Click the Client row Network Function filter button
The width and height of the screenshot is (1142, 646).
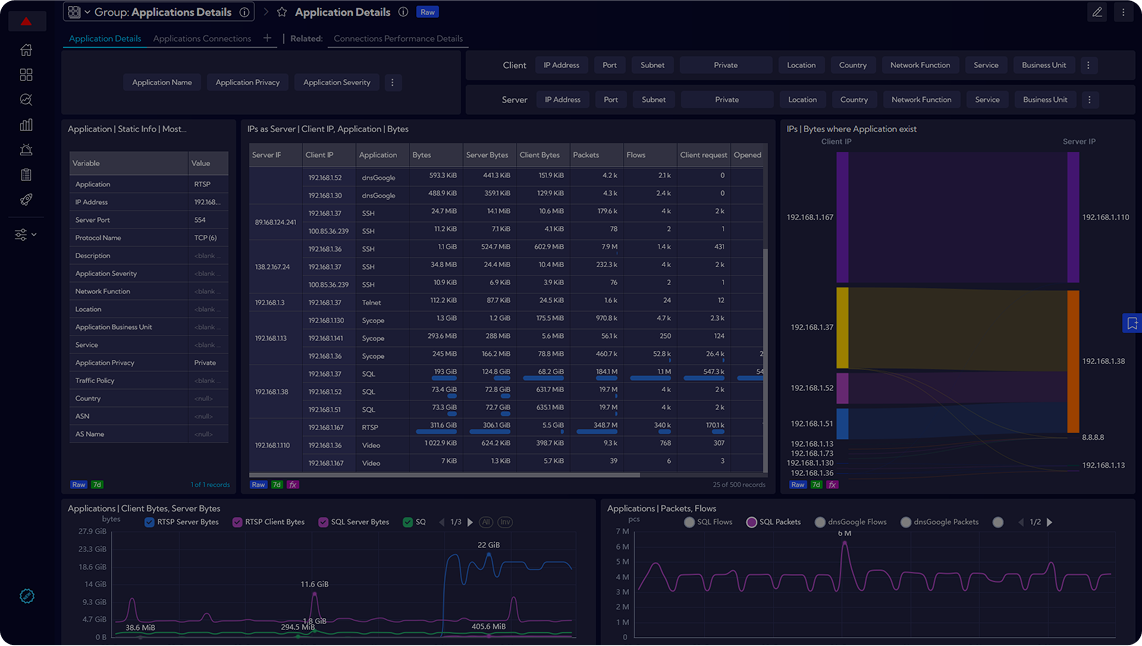pyautogui.click(x=920, y=65)
